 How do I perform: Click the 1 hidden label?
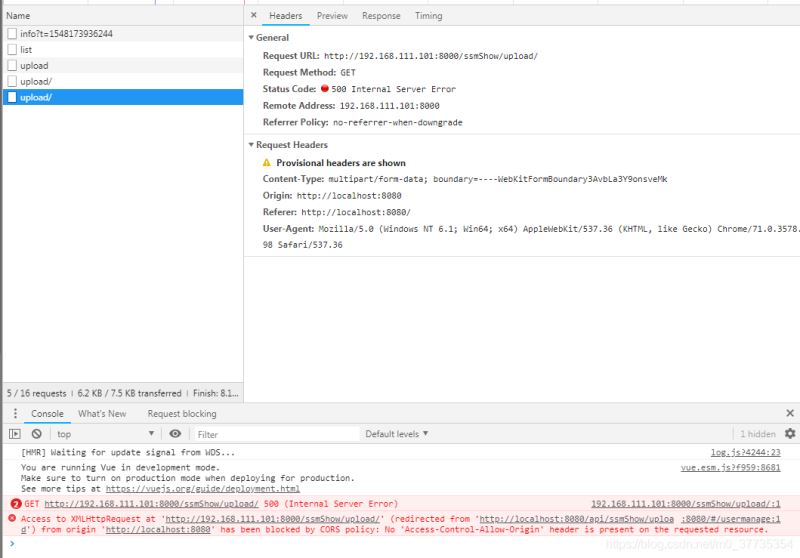tap(758, 434)
